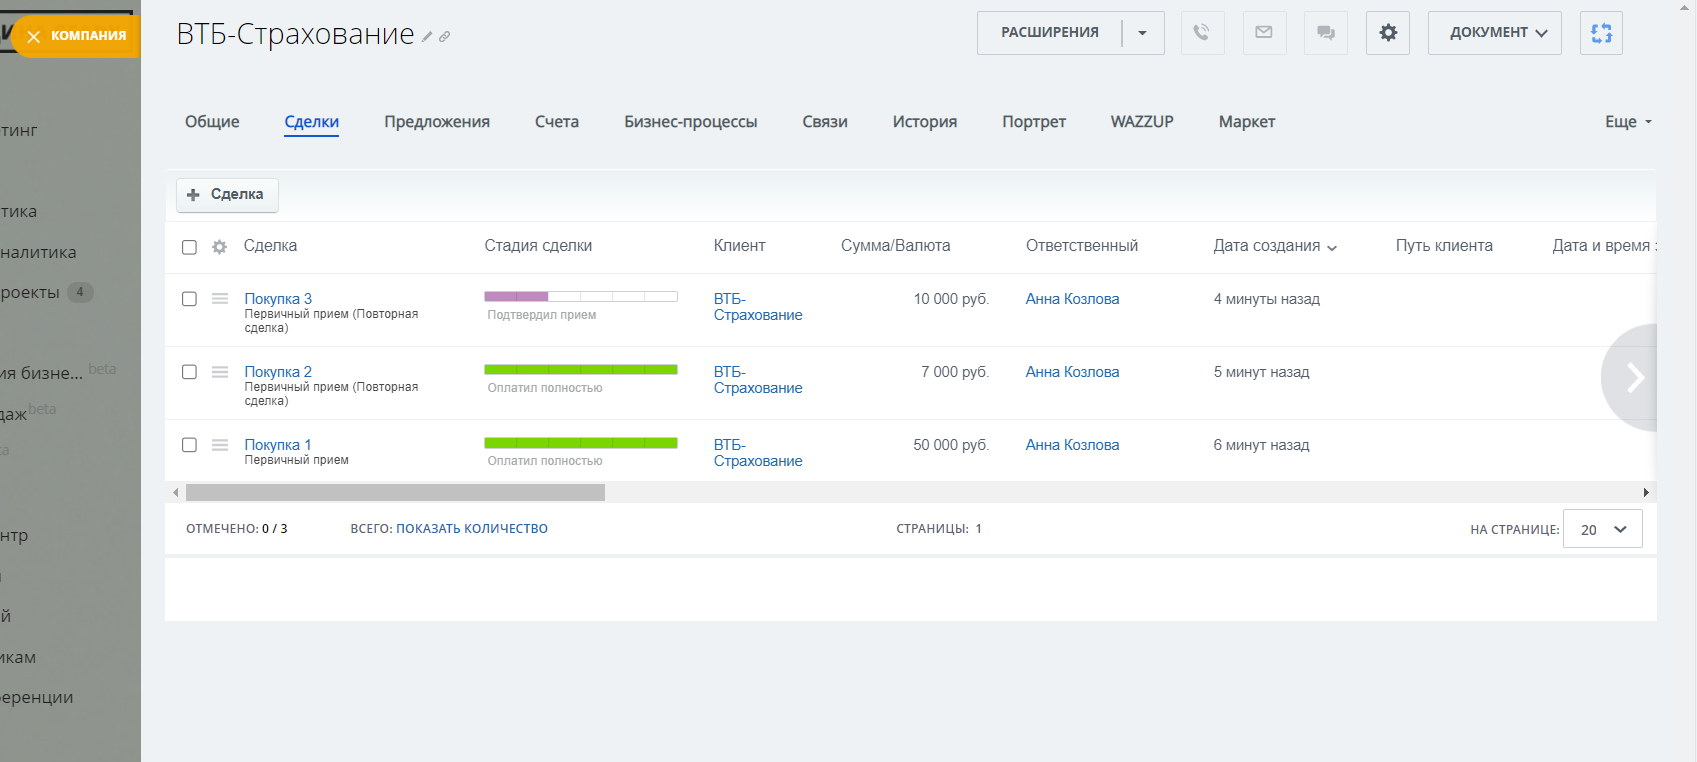Open the Бизнес-процессы tab
The width and height of the screenshot is (1697, 762).
tap(690, 122)
